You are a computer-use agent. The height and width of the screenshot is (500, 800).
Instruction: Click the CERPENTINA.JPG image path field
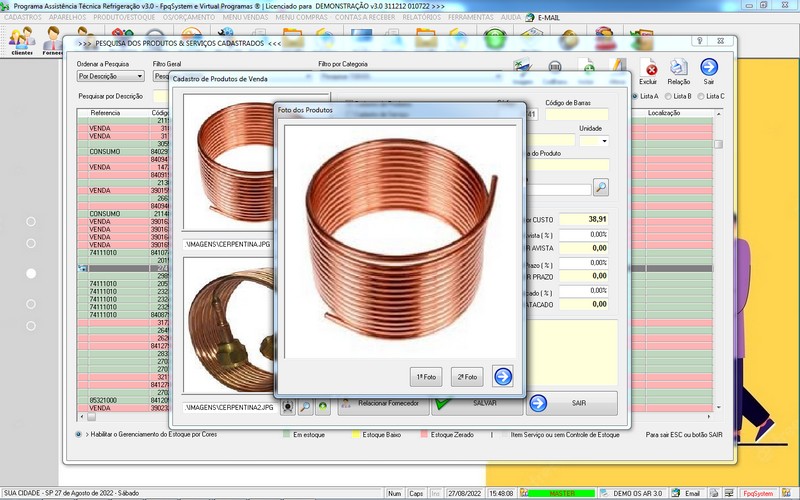[228, 244]
